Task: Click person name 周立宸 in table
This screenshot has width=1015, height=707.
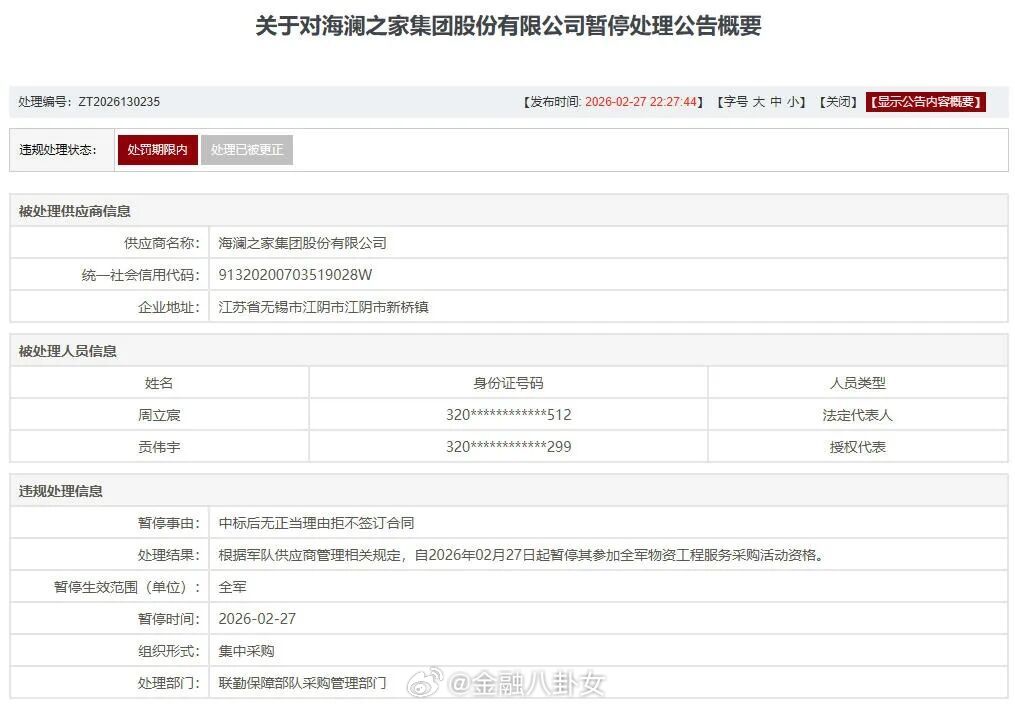Action: [158, 415]
